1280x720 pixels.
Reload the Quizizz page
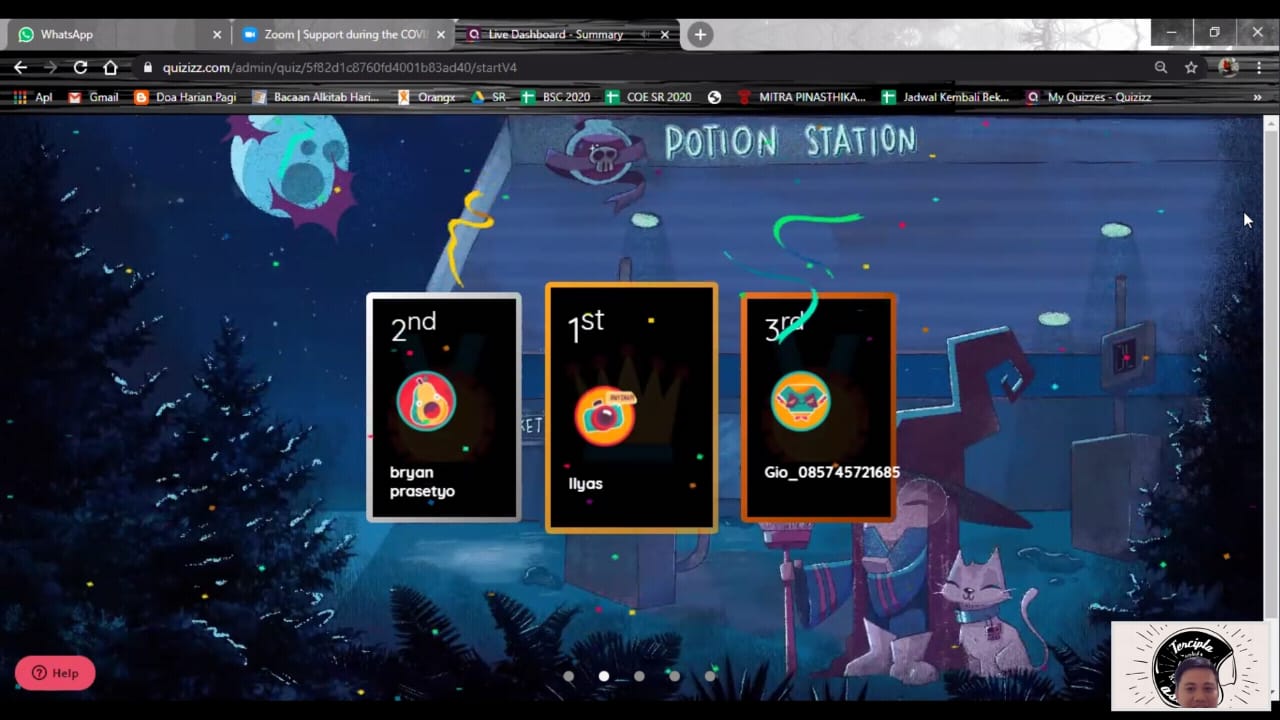click(80, 67)
